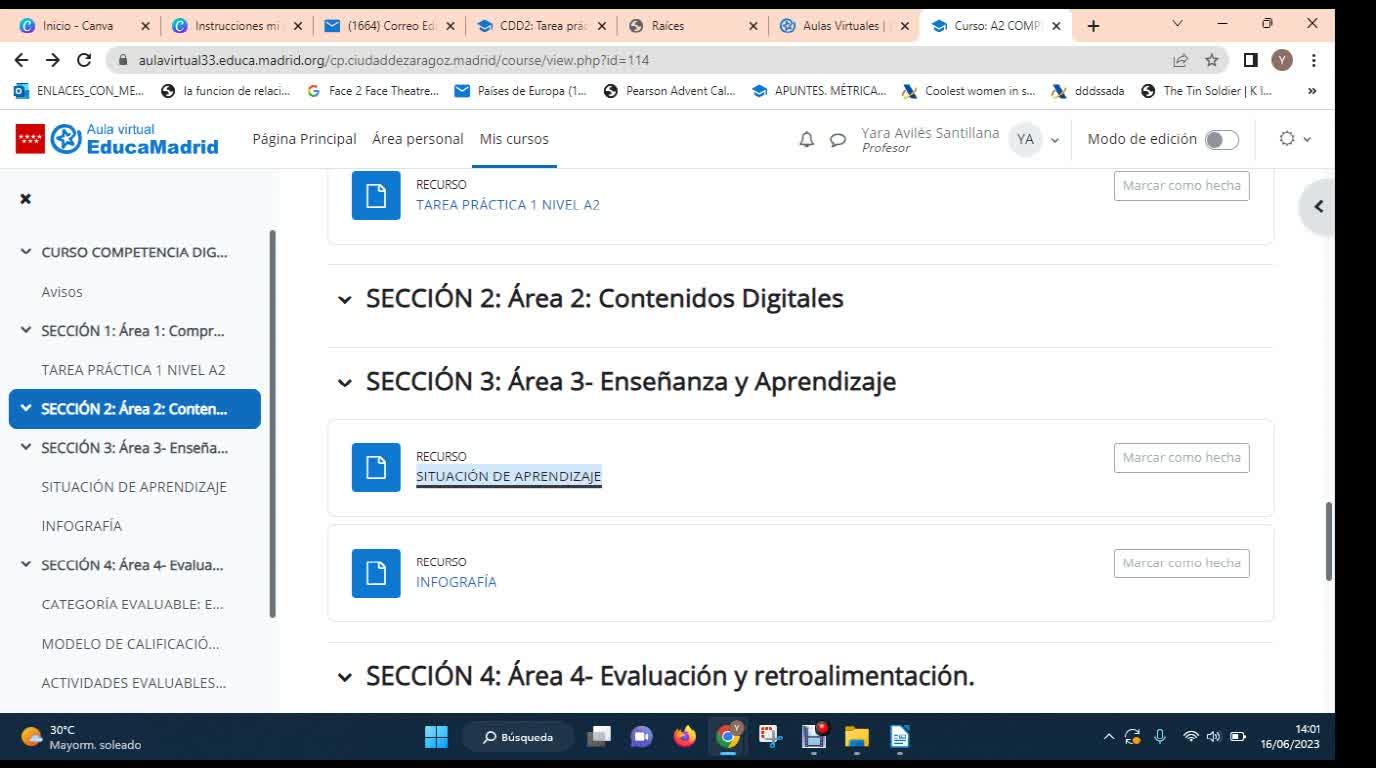Collapse SECCIÓN 3: Área 3- Enseñanza y Aprendizaje
Screen dimensions: 1376x768
(x=345, y=383)
